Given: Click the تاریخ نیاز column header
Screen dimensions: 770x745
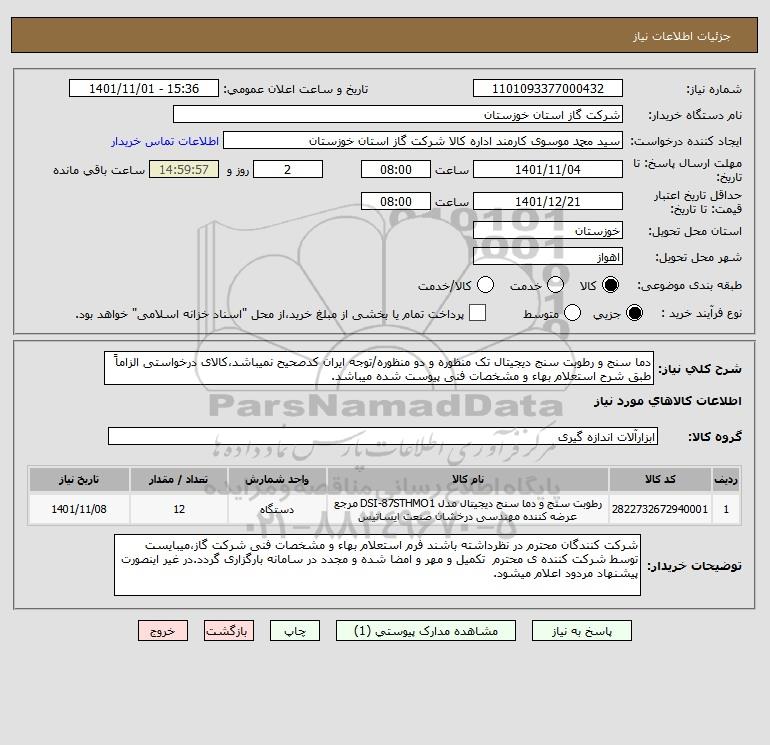Looking at the screenshot, I should point(79,479).
